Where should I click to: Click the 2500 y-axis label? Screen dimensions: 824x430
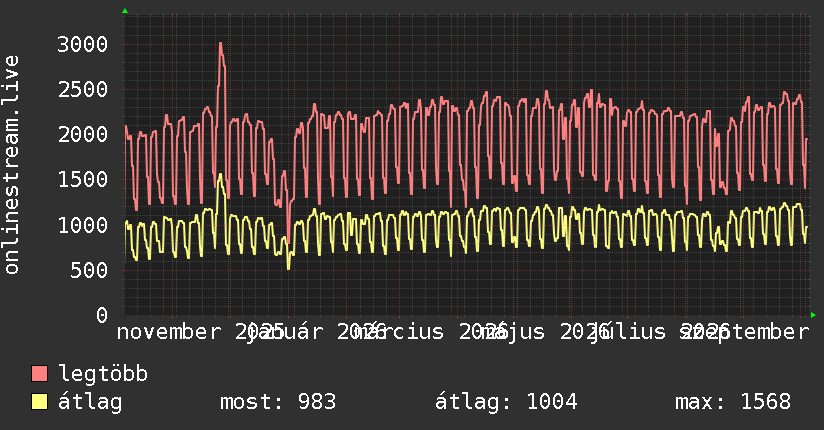pos(83,89)
